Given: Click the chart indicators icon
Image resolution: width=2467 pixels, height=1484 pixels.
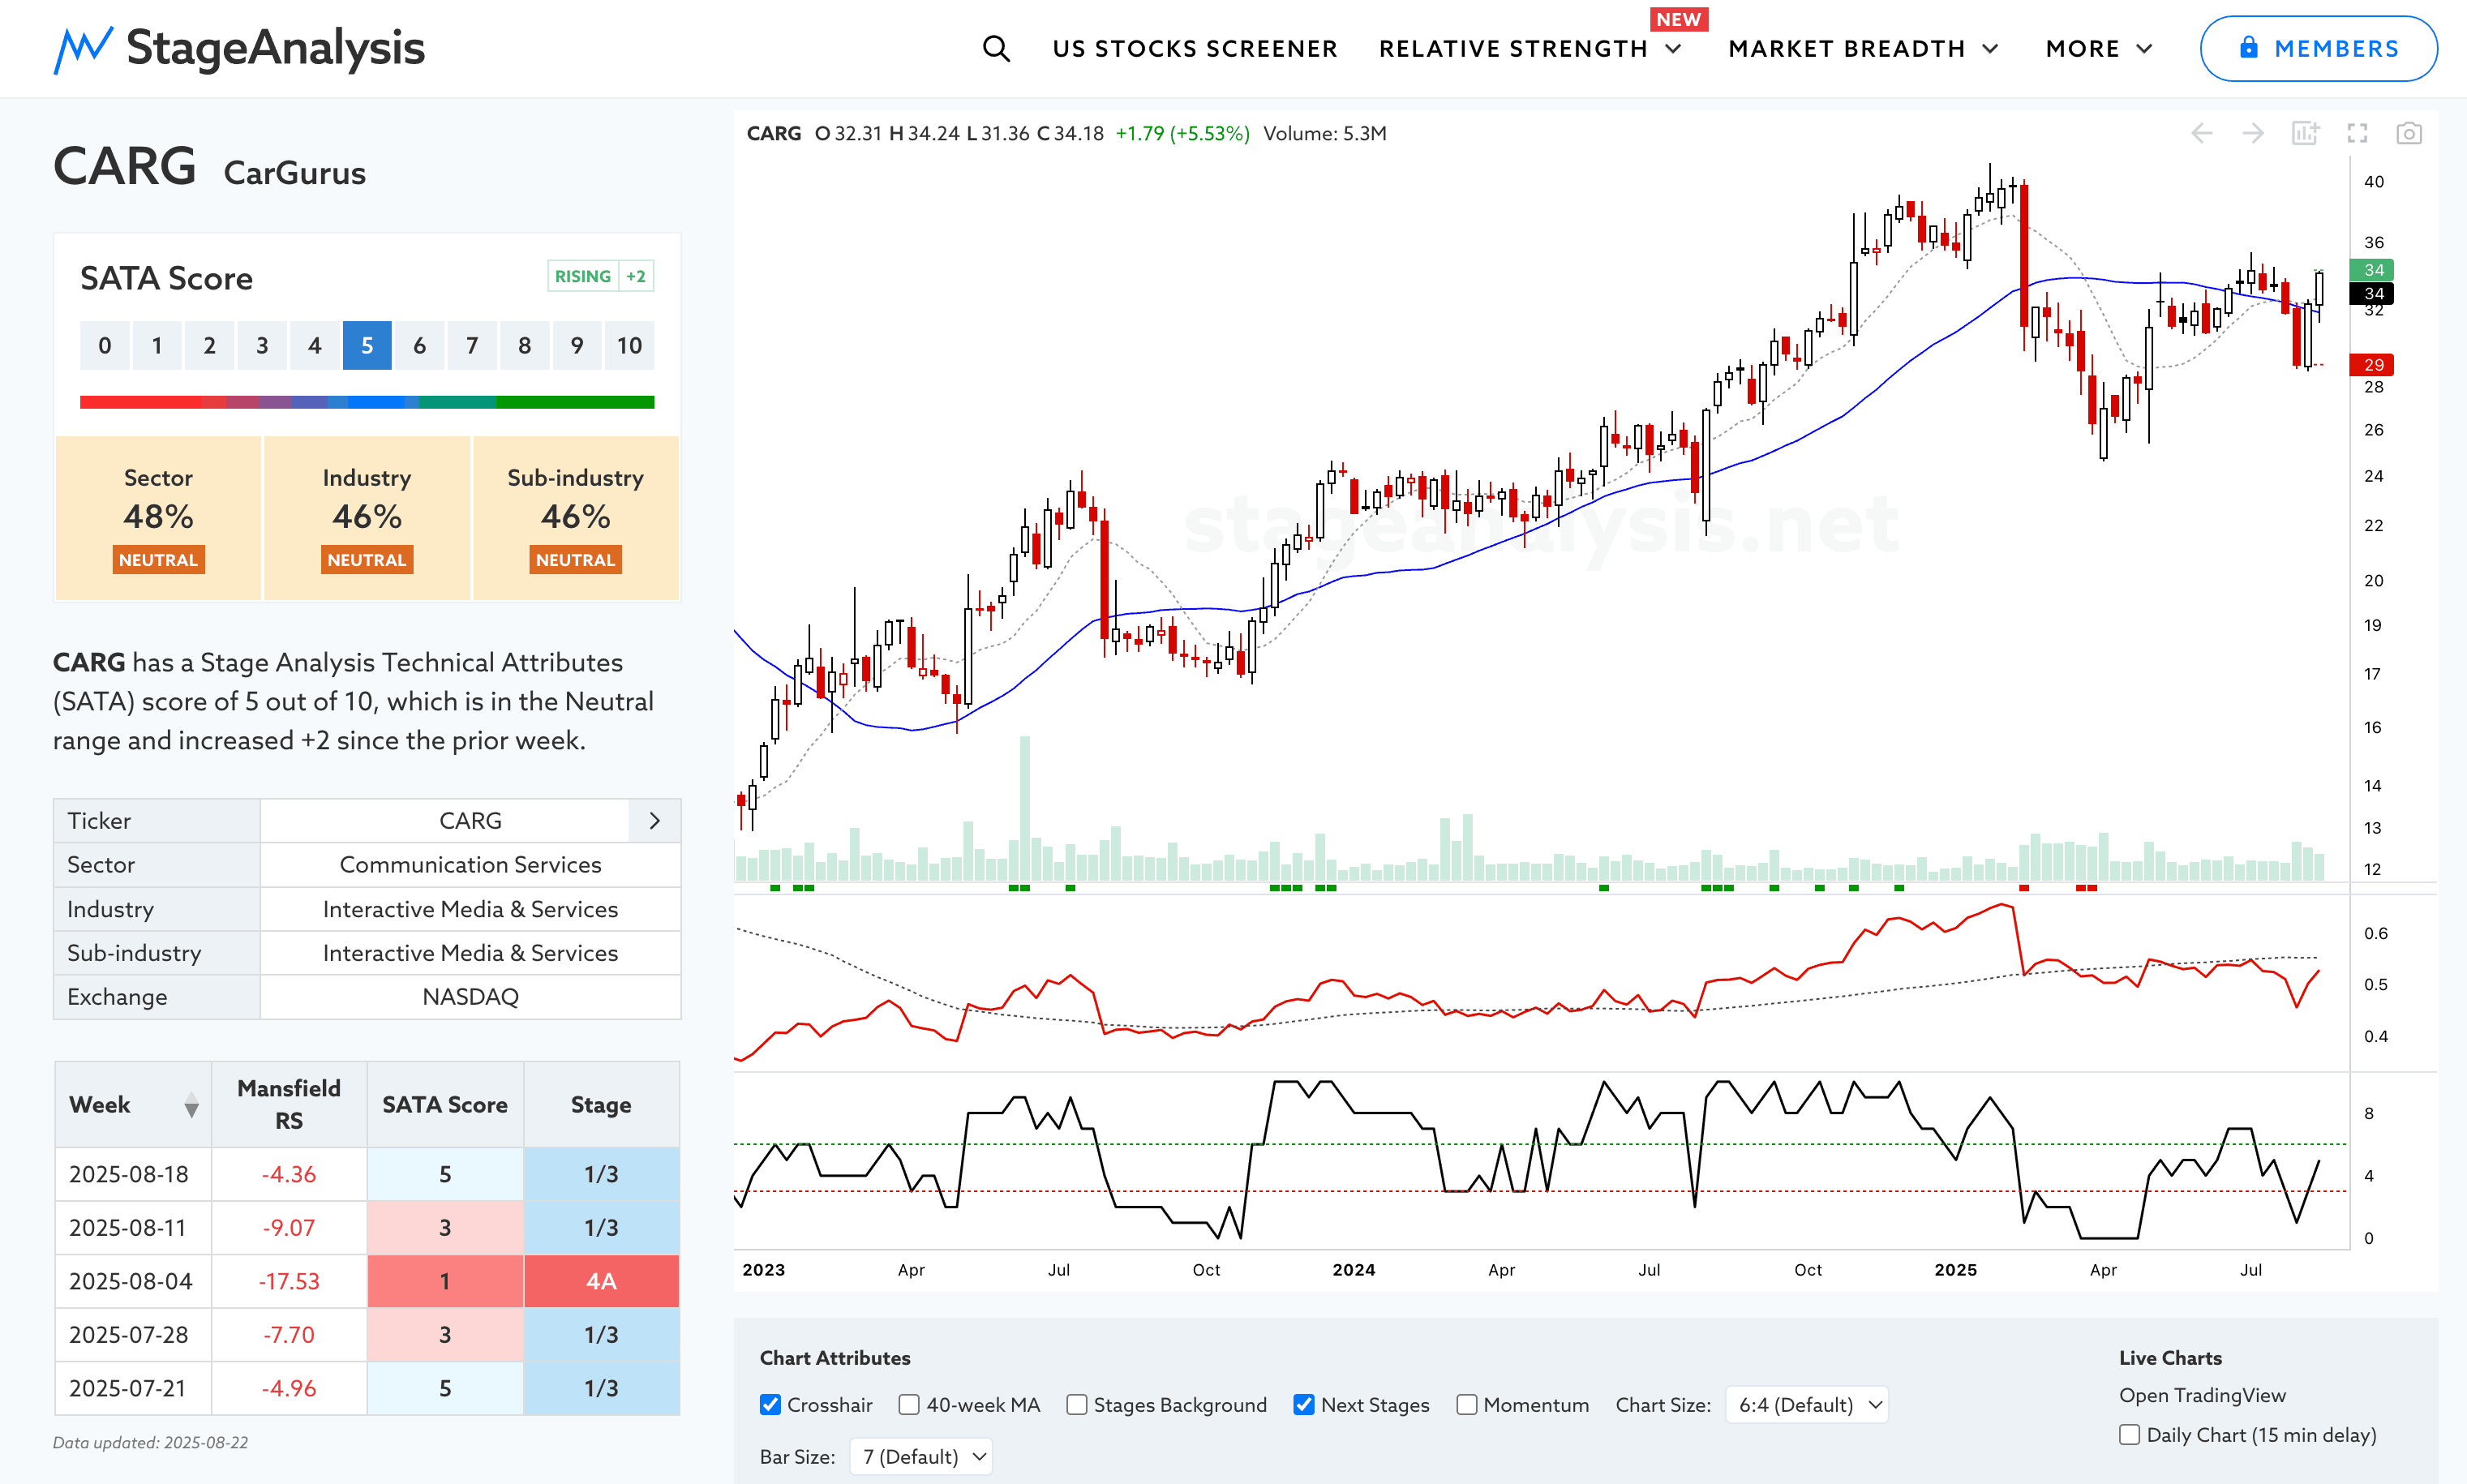Looking at the screenshot, I should [x=2305, y=133].
